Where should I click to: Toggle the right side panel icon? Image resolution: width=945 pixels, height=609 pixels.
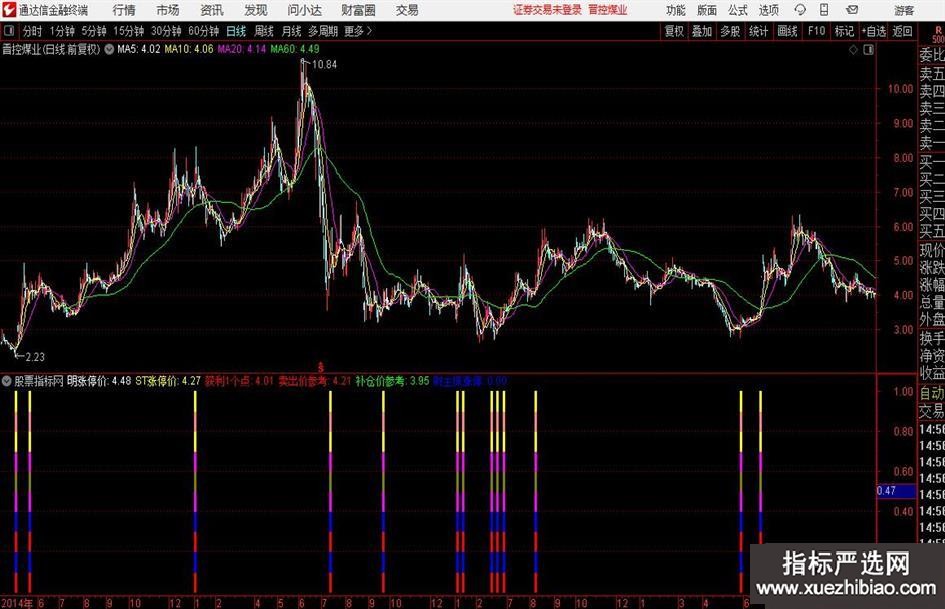pyautogui.click(x=868, y=50)
